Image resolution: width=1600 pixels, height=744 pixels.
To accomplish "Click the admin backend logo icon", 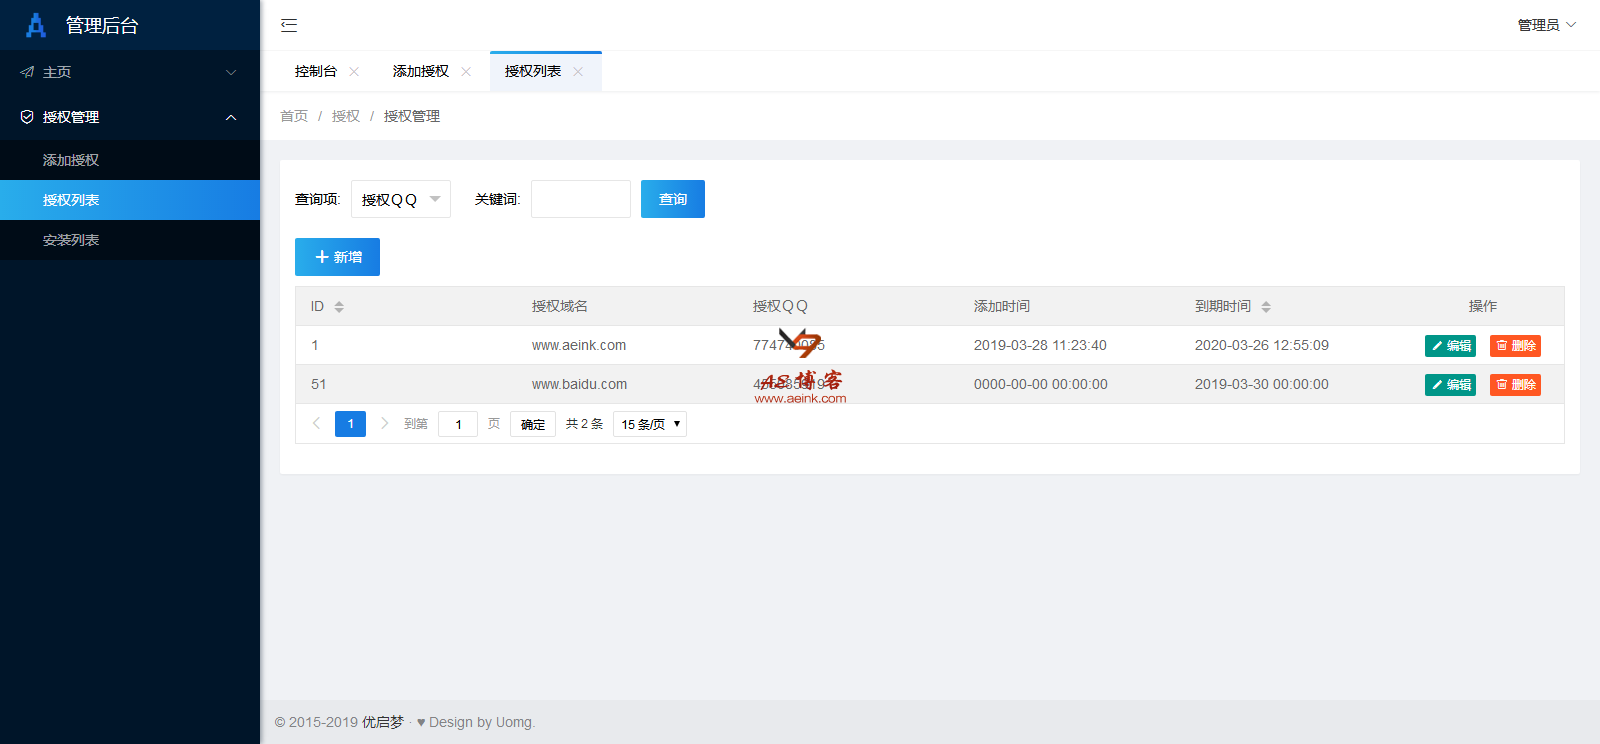I will pos(36,25).
